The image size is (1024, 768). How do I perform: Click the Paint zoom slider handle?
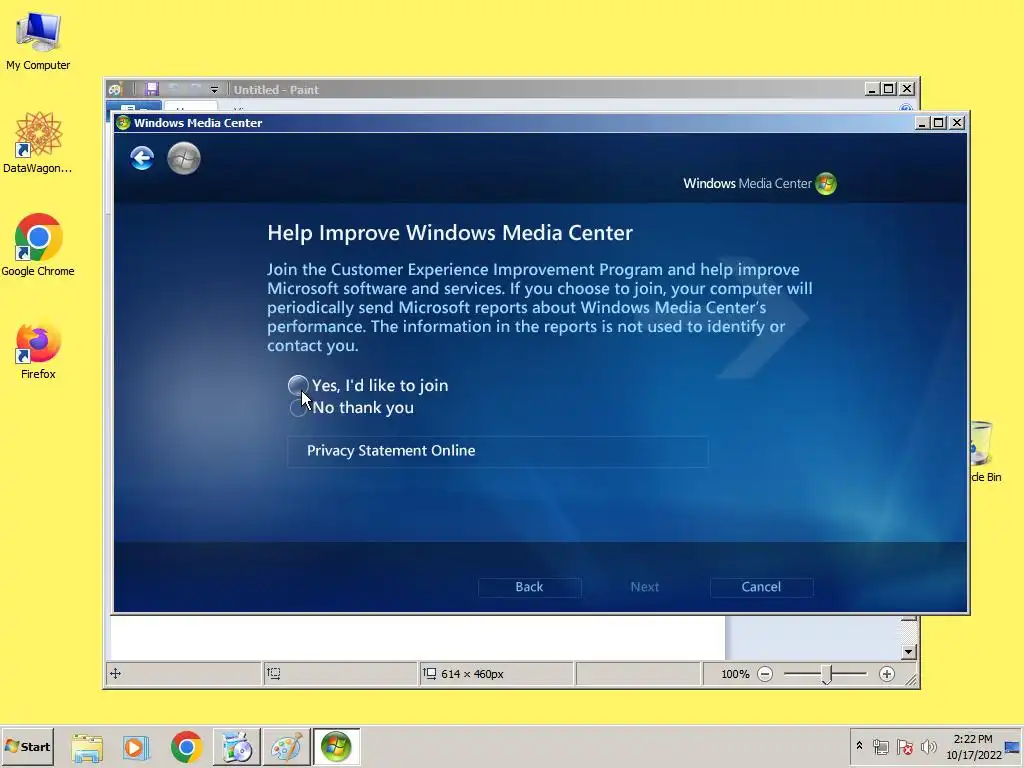(x=827, y=675)
